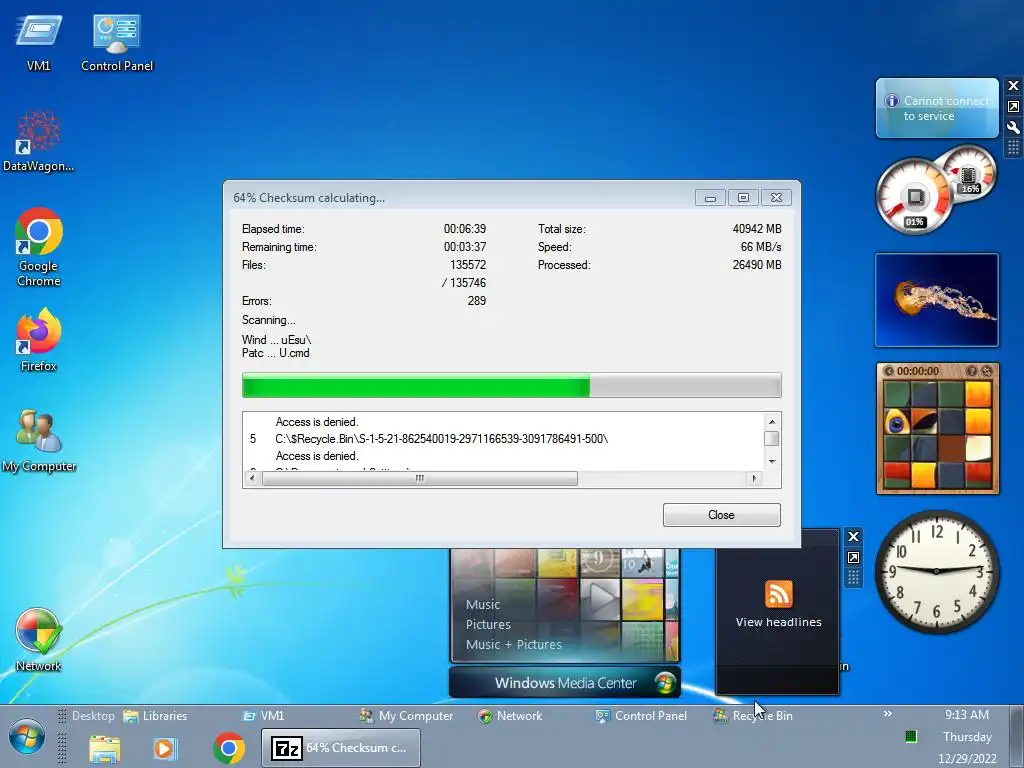Open the Network desktop icon
Viewport: 1024px width, 768px height.
(39, 640)
